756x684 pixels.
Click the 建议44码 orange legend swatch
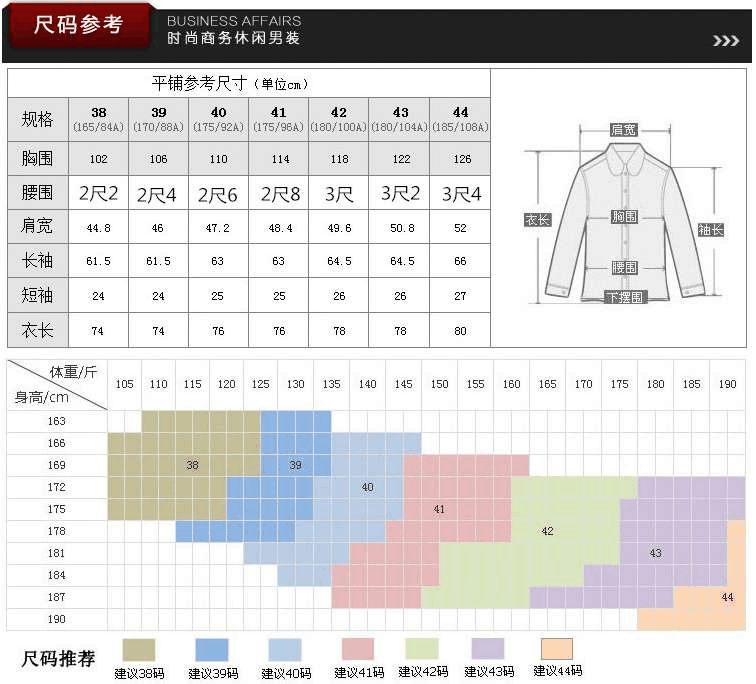point(557,649)
